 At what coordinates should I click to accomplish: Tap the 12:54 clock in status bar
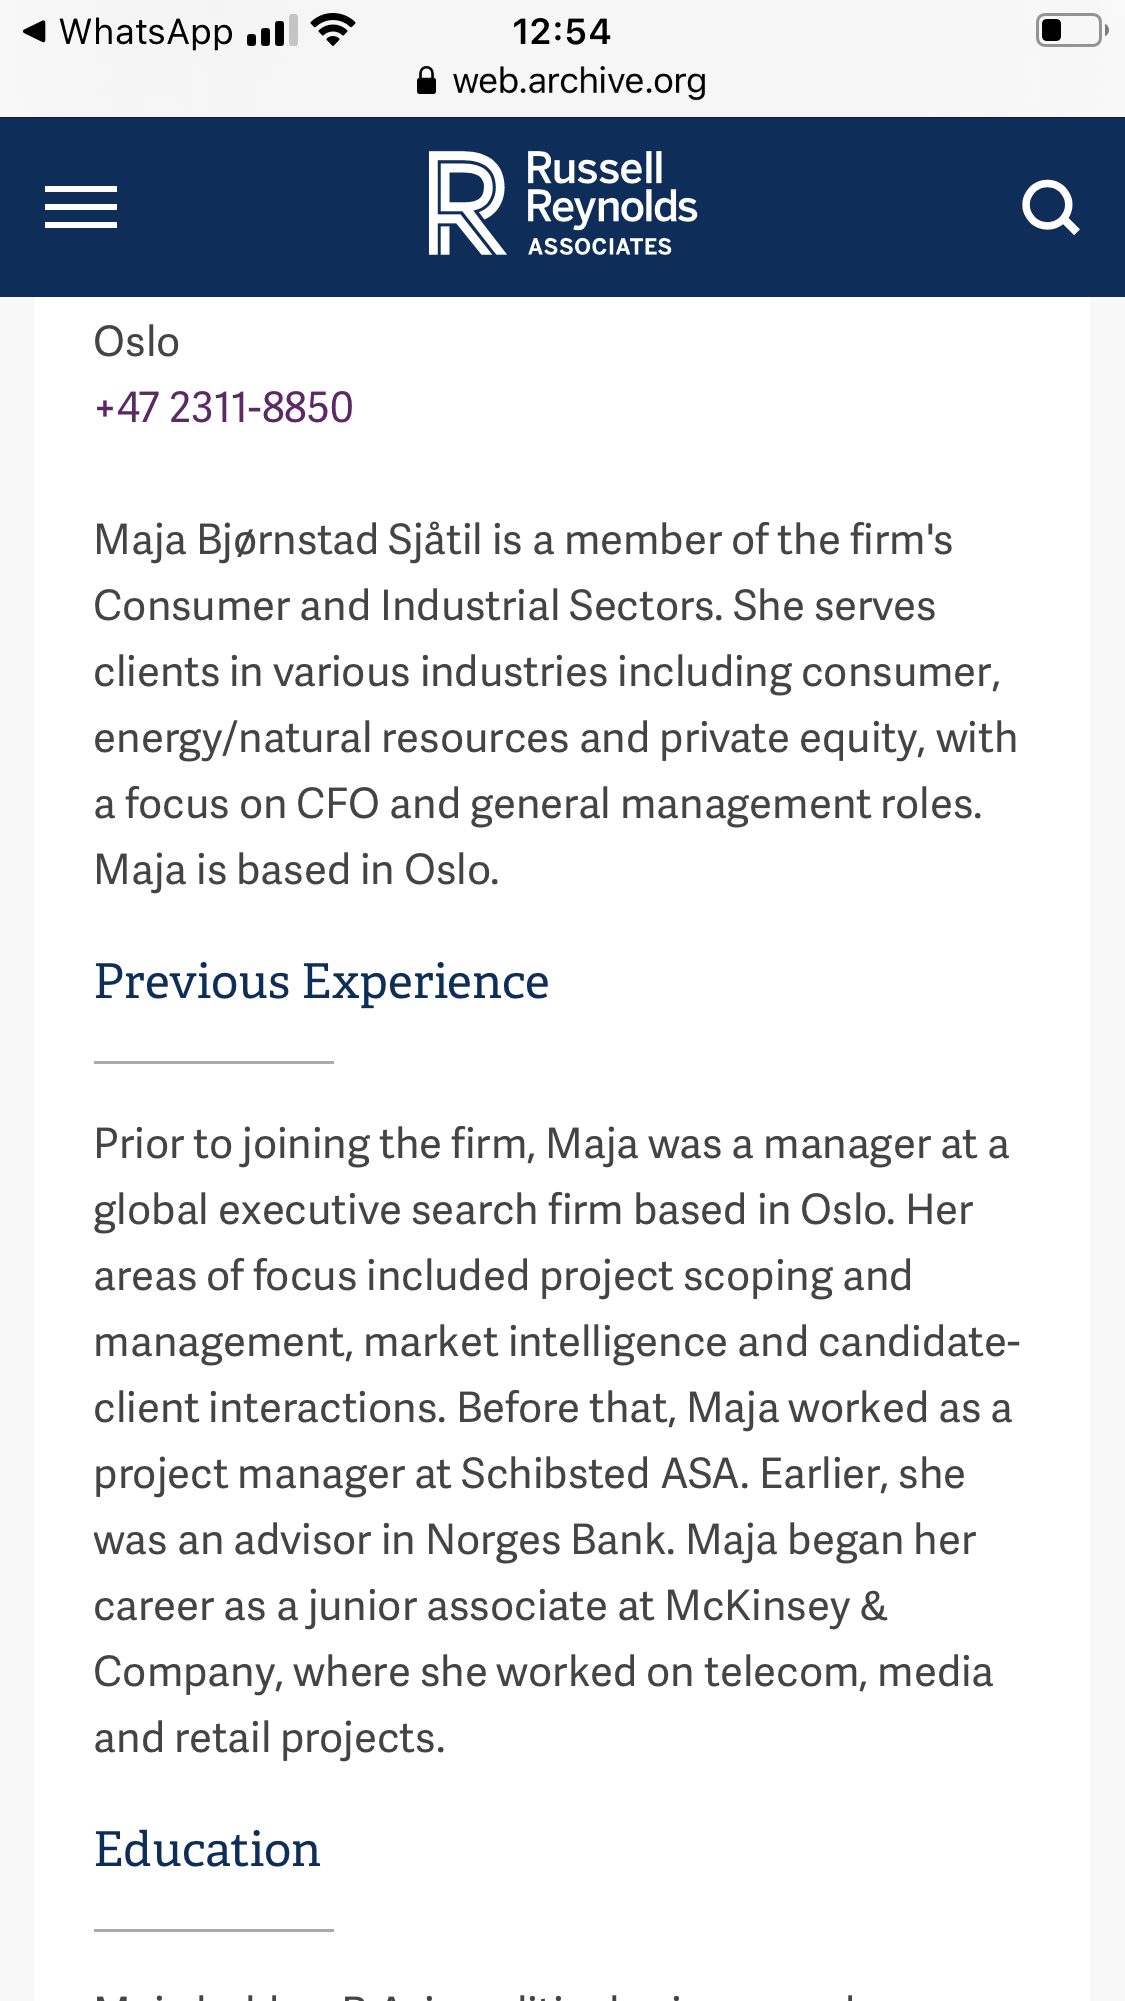click(x=561, y=32)
